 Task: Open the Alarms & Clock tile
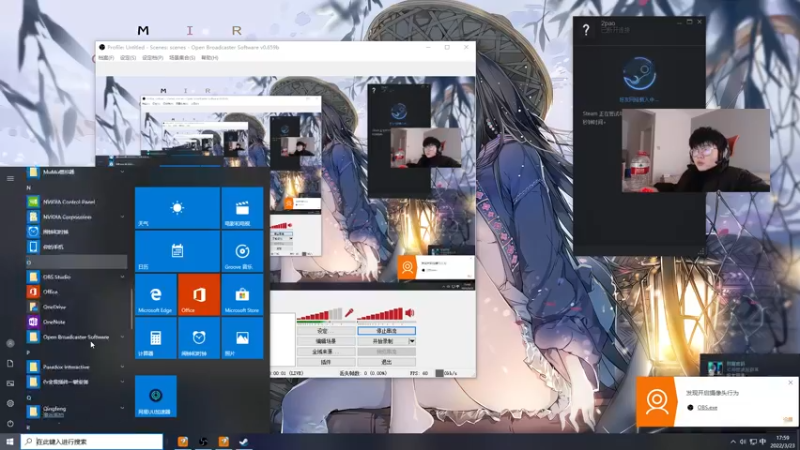(x=199, y=338)
